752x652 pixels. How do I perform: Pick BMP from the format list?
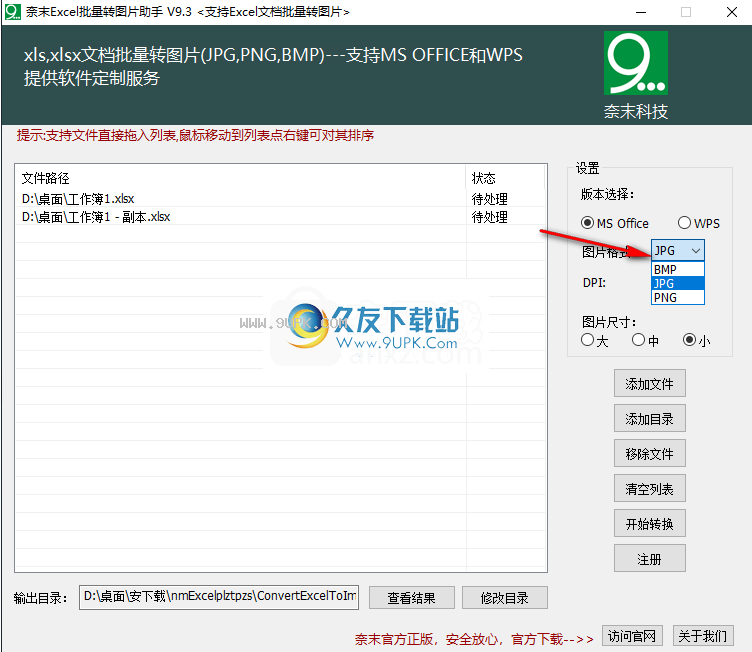[678, 270]
